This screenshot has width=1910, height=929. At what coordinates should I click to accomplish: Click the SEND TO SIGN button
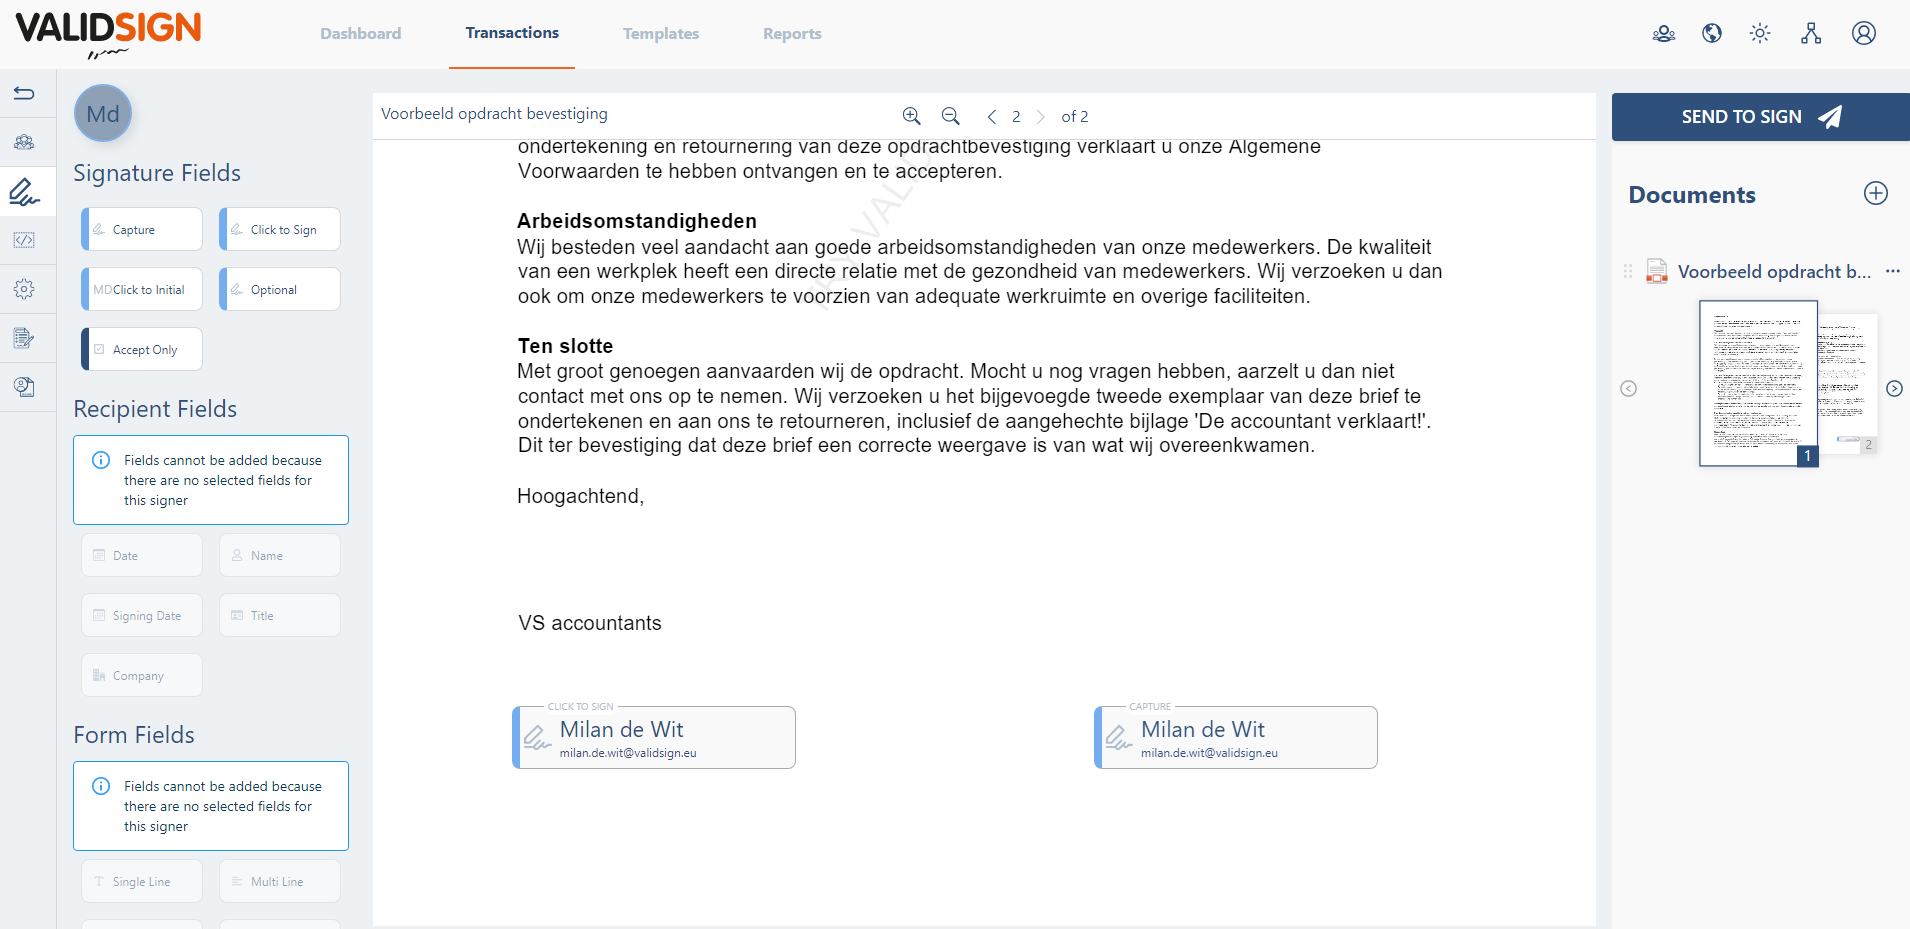pos(1761,117)
